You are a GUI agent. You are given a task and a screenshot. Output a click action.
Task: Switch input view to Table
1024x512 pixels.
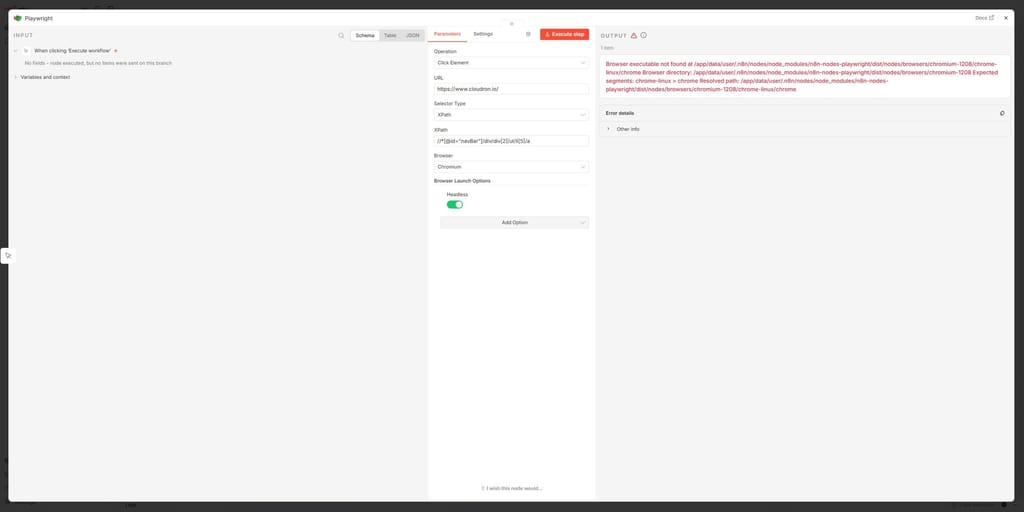point(390,35)
